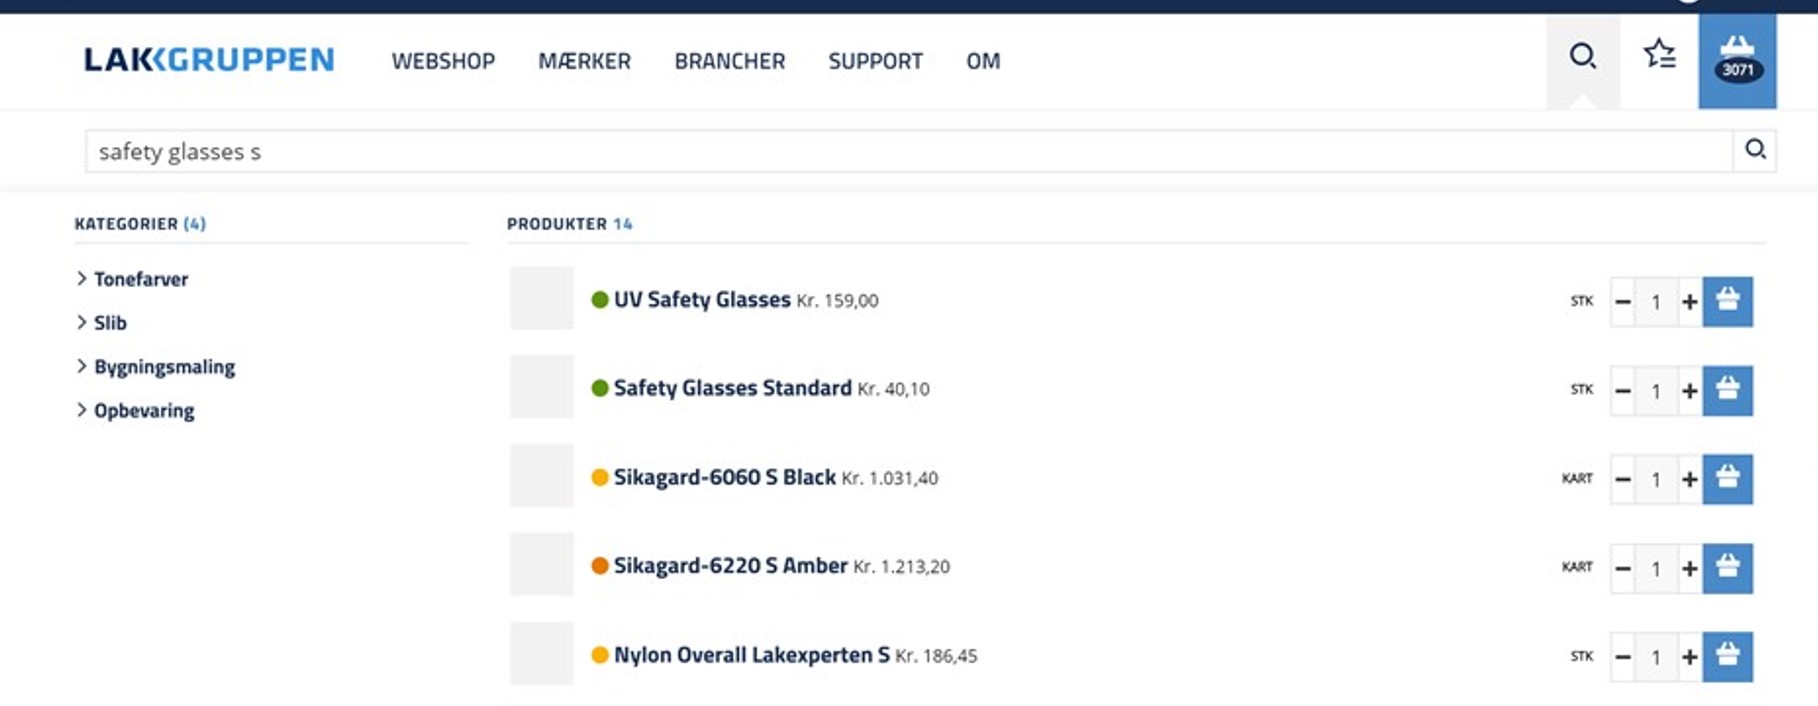1818x706 pixels.
Task: Increase quantity of UV Safety Glasses
Action: coord(1689,302)
